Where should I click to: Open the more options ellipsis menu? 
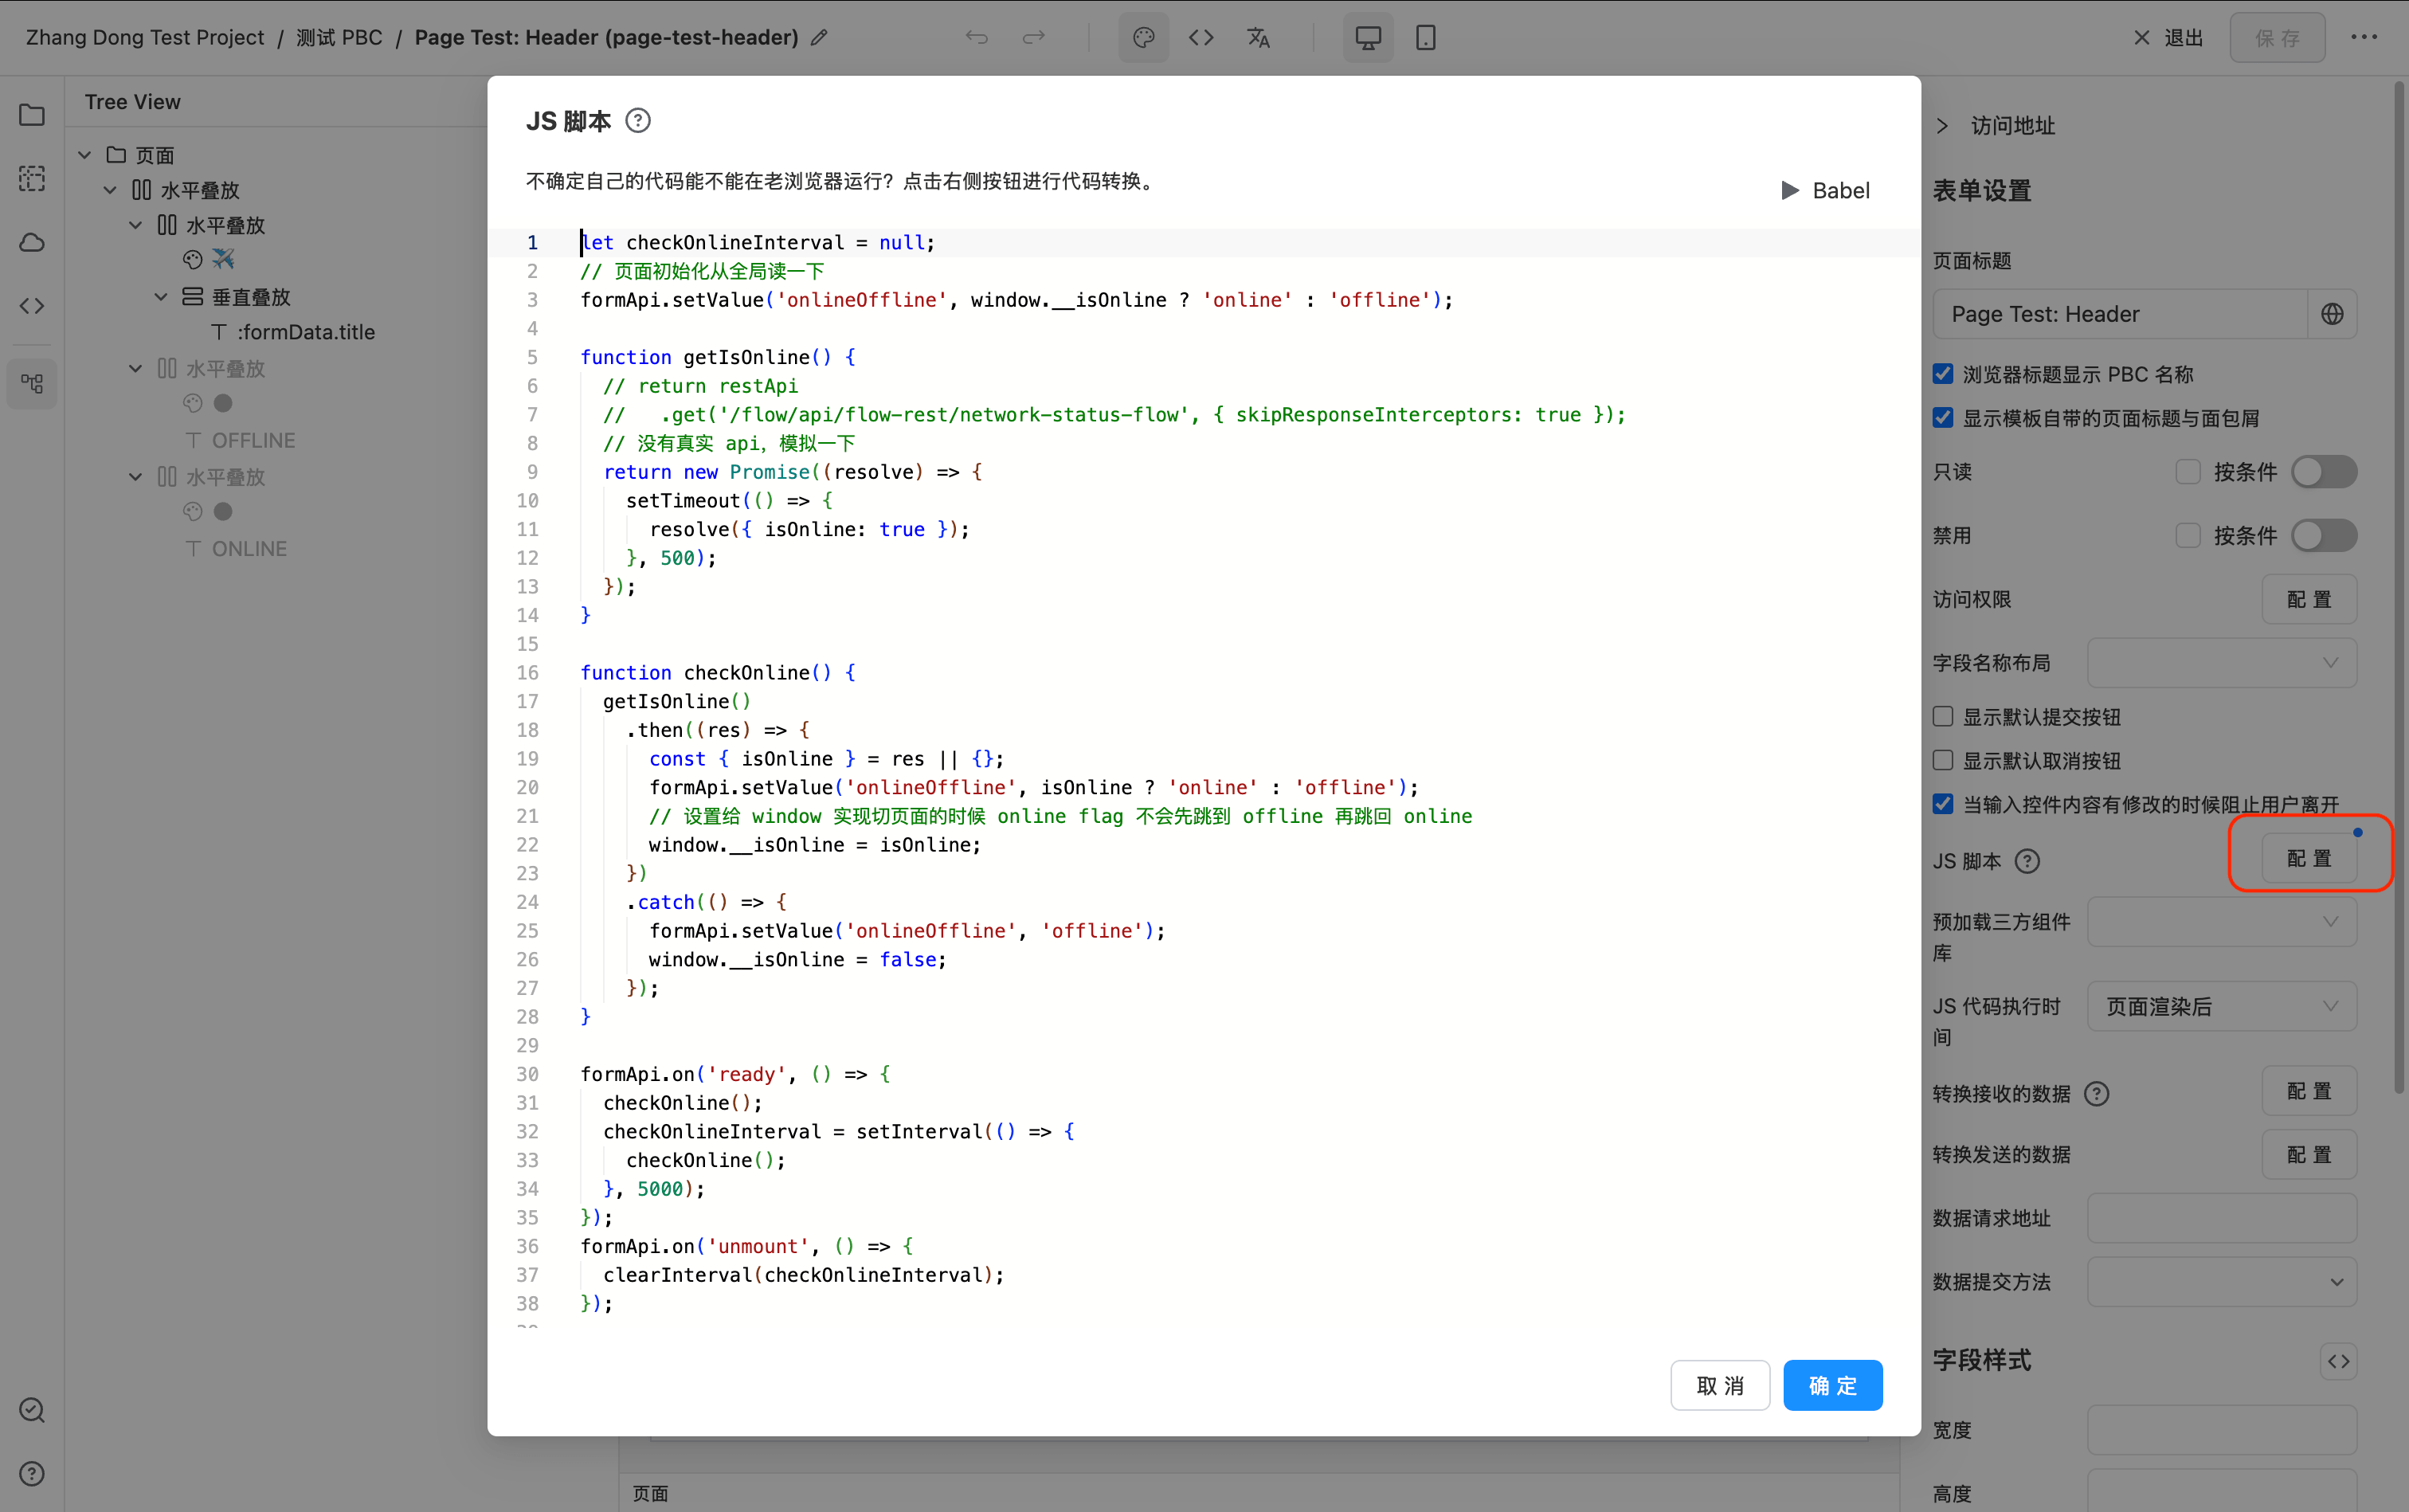point(2364,38)
